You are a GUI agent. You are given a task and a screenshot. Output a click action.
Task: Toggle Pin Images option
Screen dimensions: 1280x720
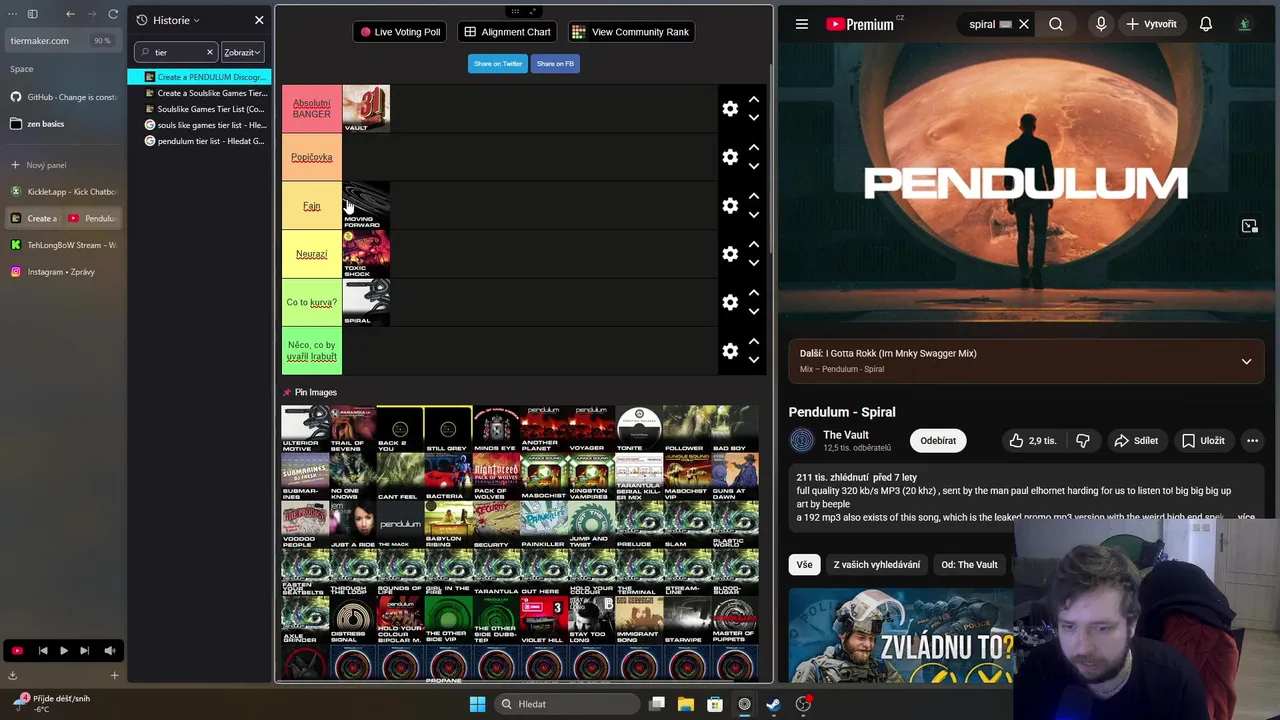click(x=309, y=392)
